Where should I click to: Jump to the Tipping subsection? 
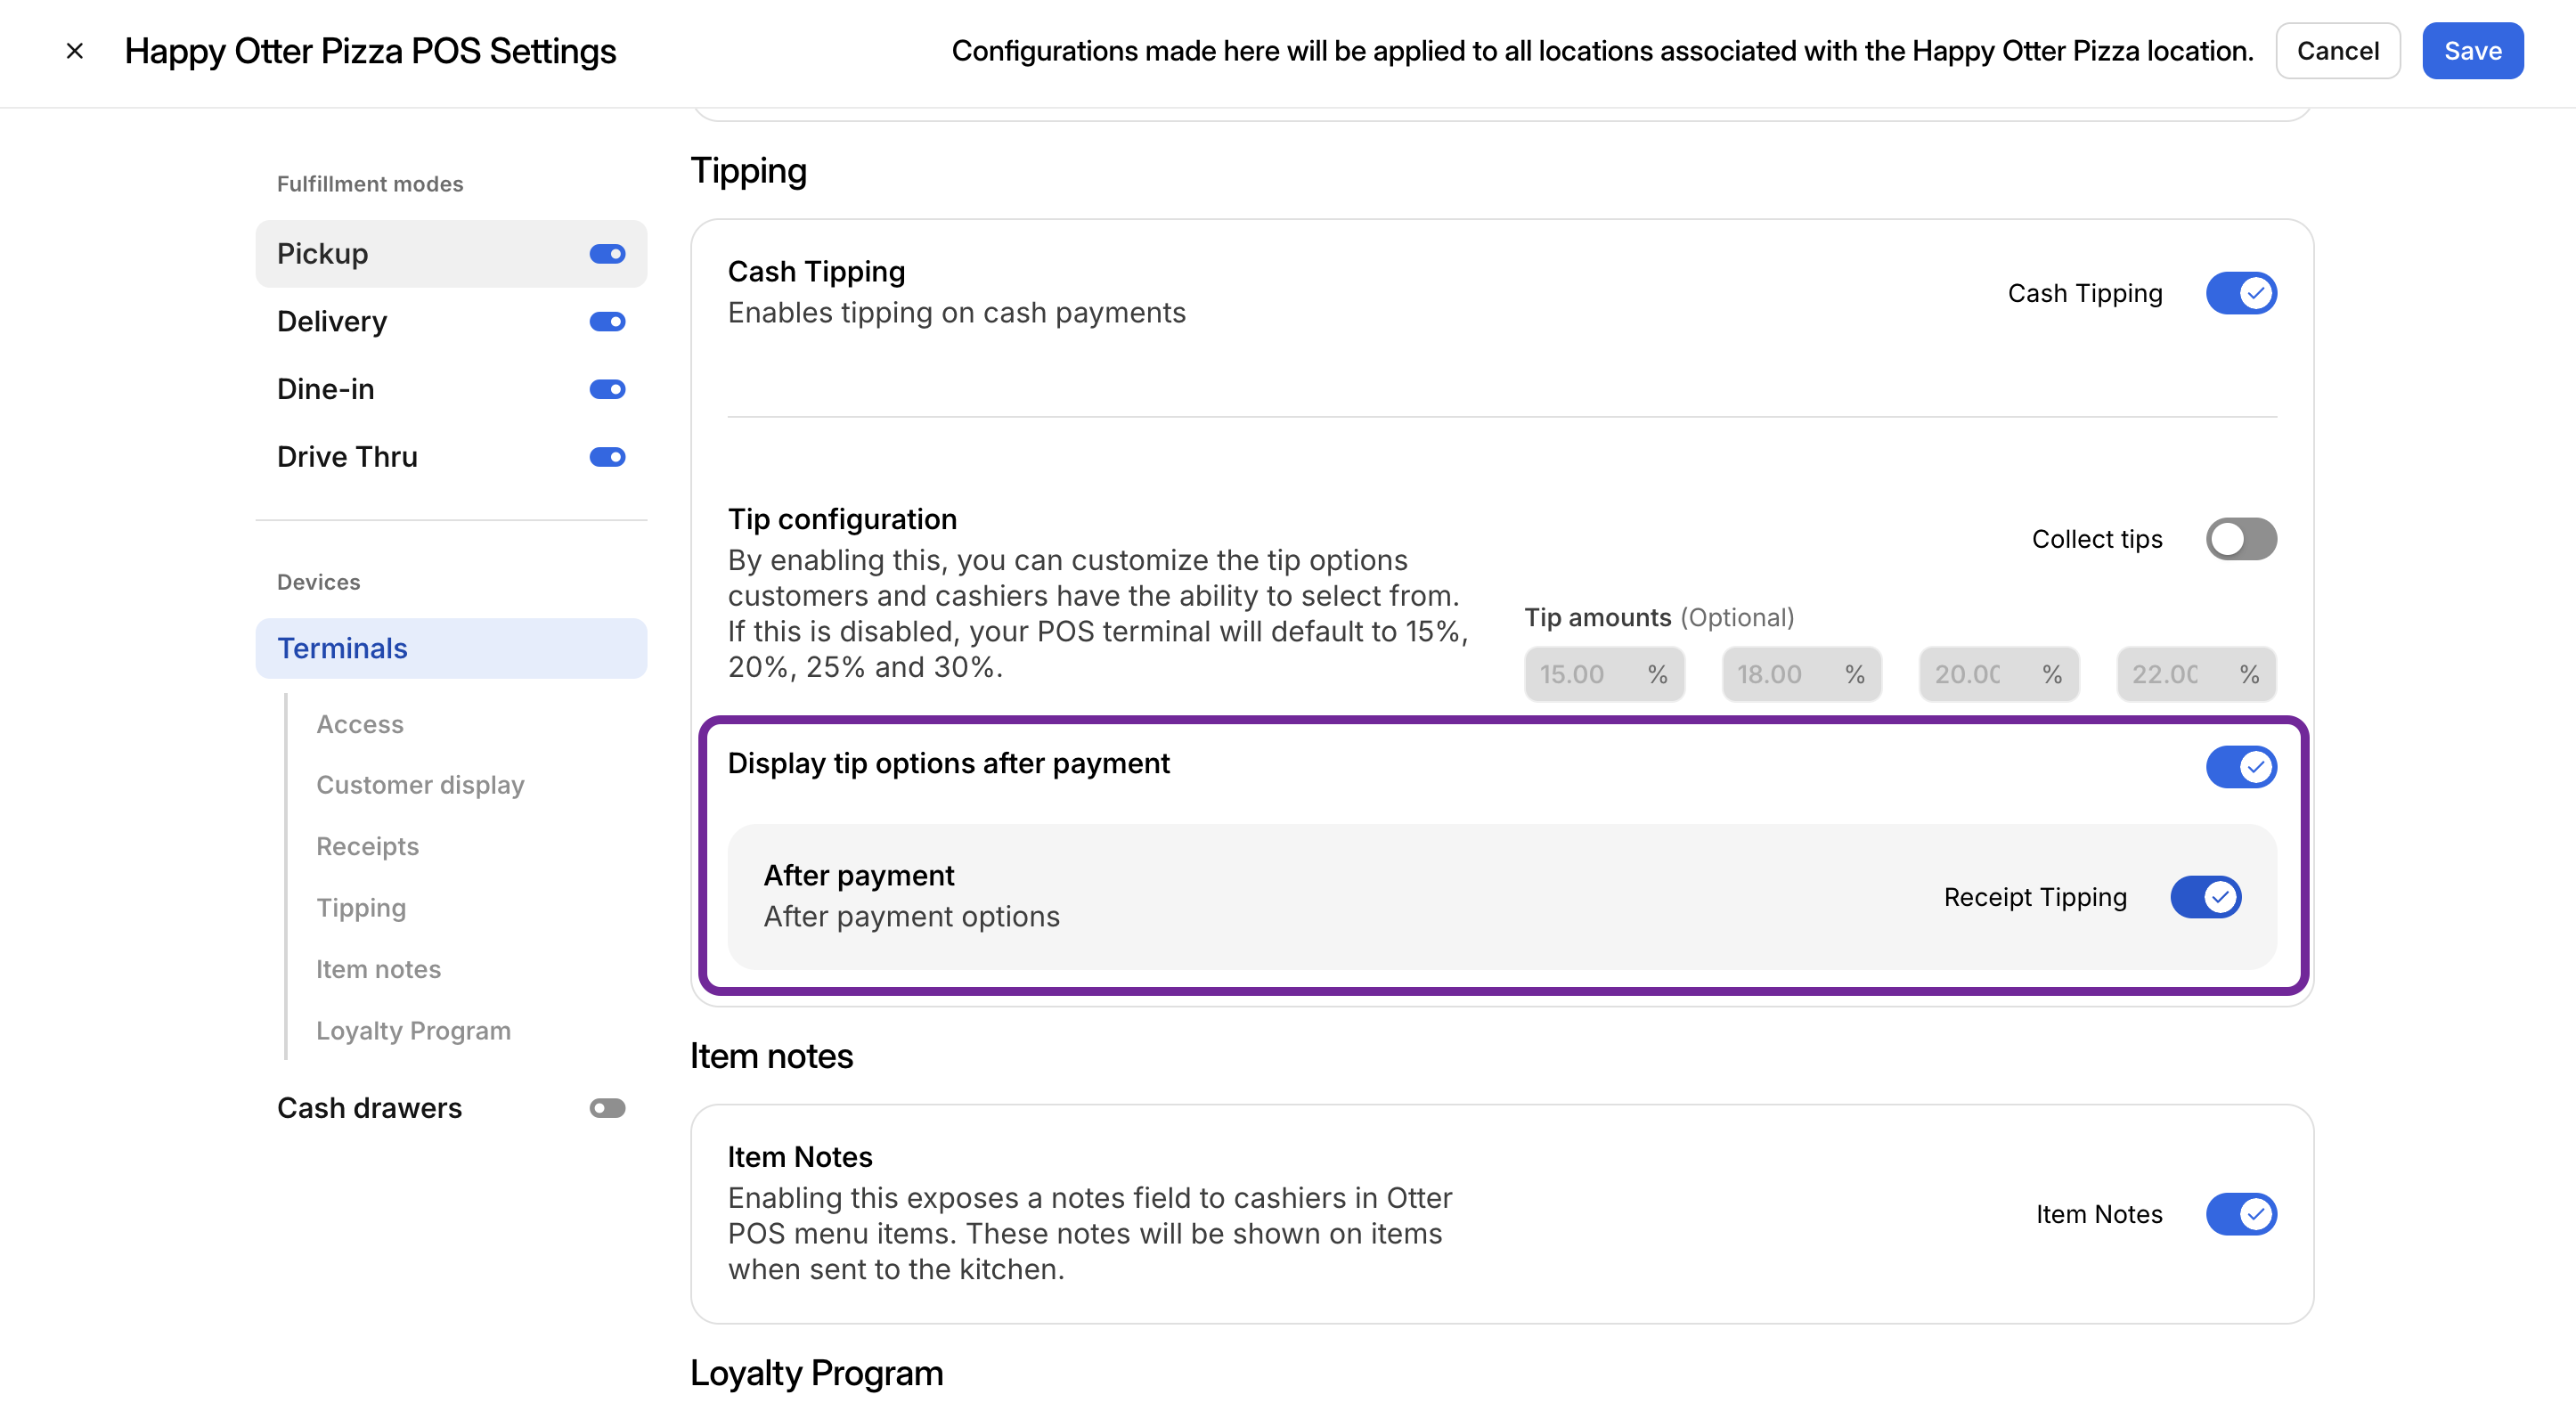361,908
